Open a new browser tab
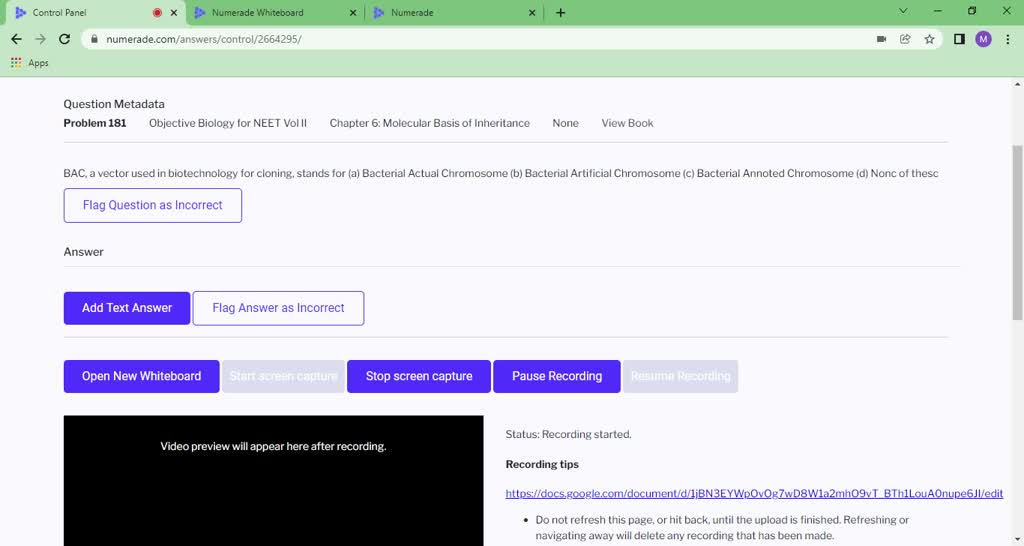Viewport: 1024px width, 546px height. click(x=560, y=13)
